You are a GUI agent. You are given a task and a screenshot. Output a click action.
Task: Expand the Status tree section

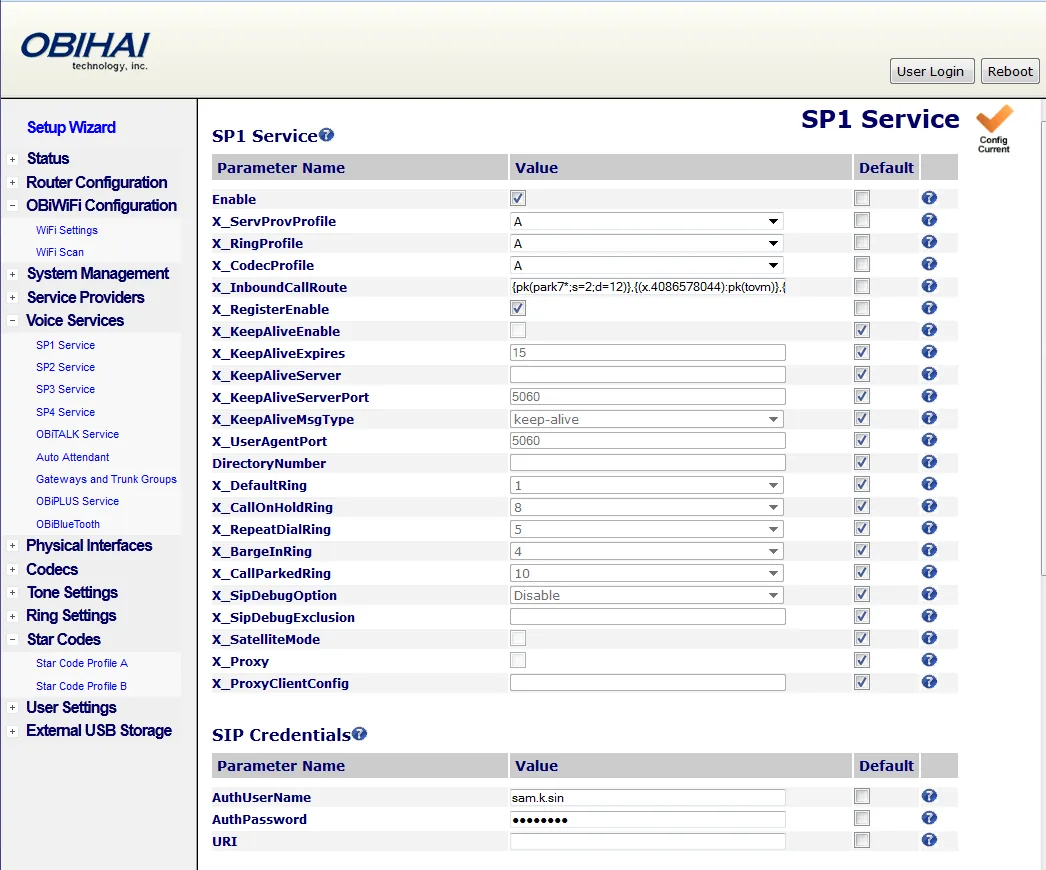[12, 159]
